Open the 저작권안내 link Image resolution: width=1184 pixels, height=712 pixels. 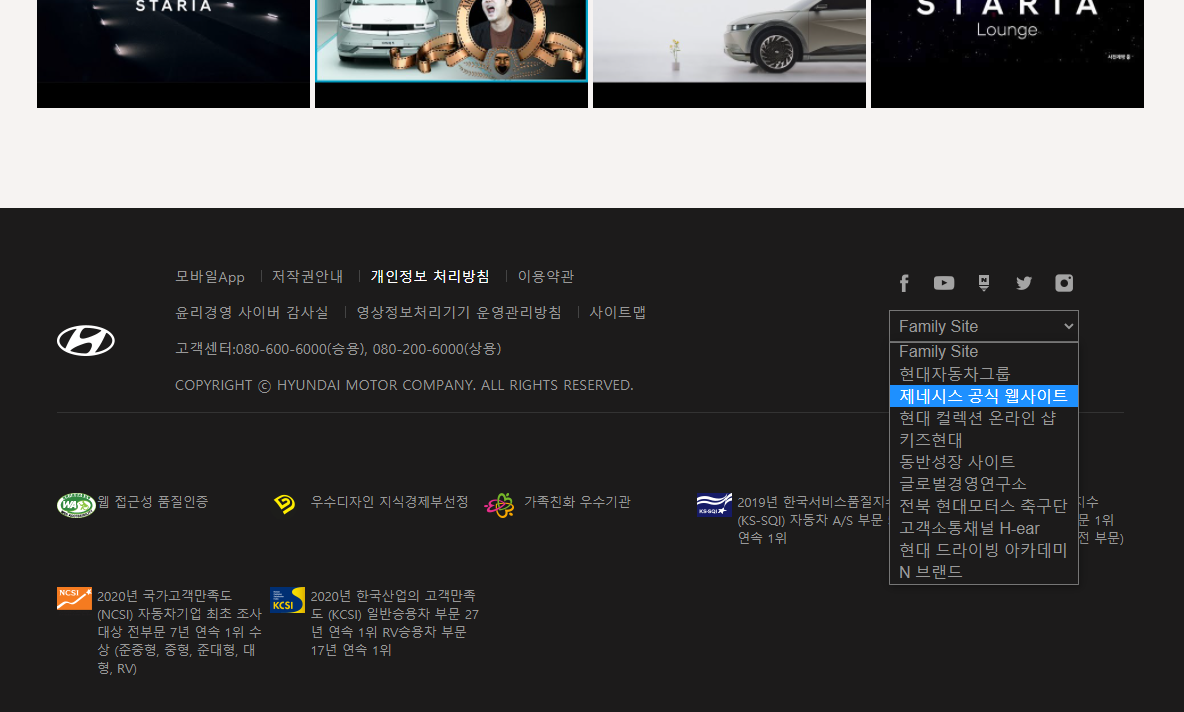(x=307, y=276)
